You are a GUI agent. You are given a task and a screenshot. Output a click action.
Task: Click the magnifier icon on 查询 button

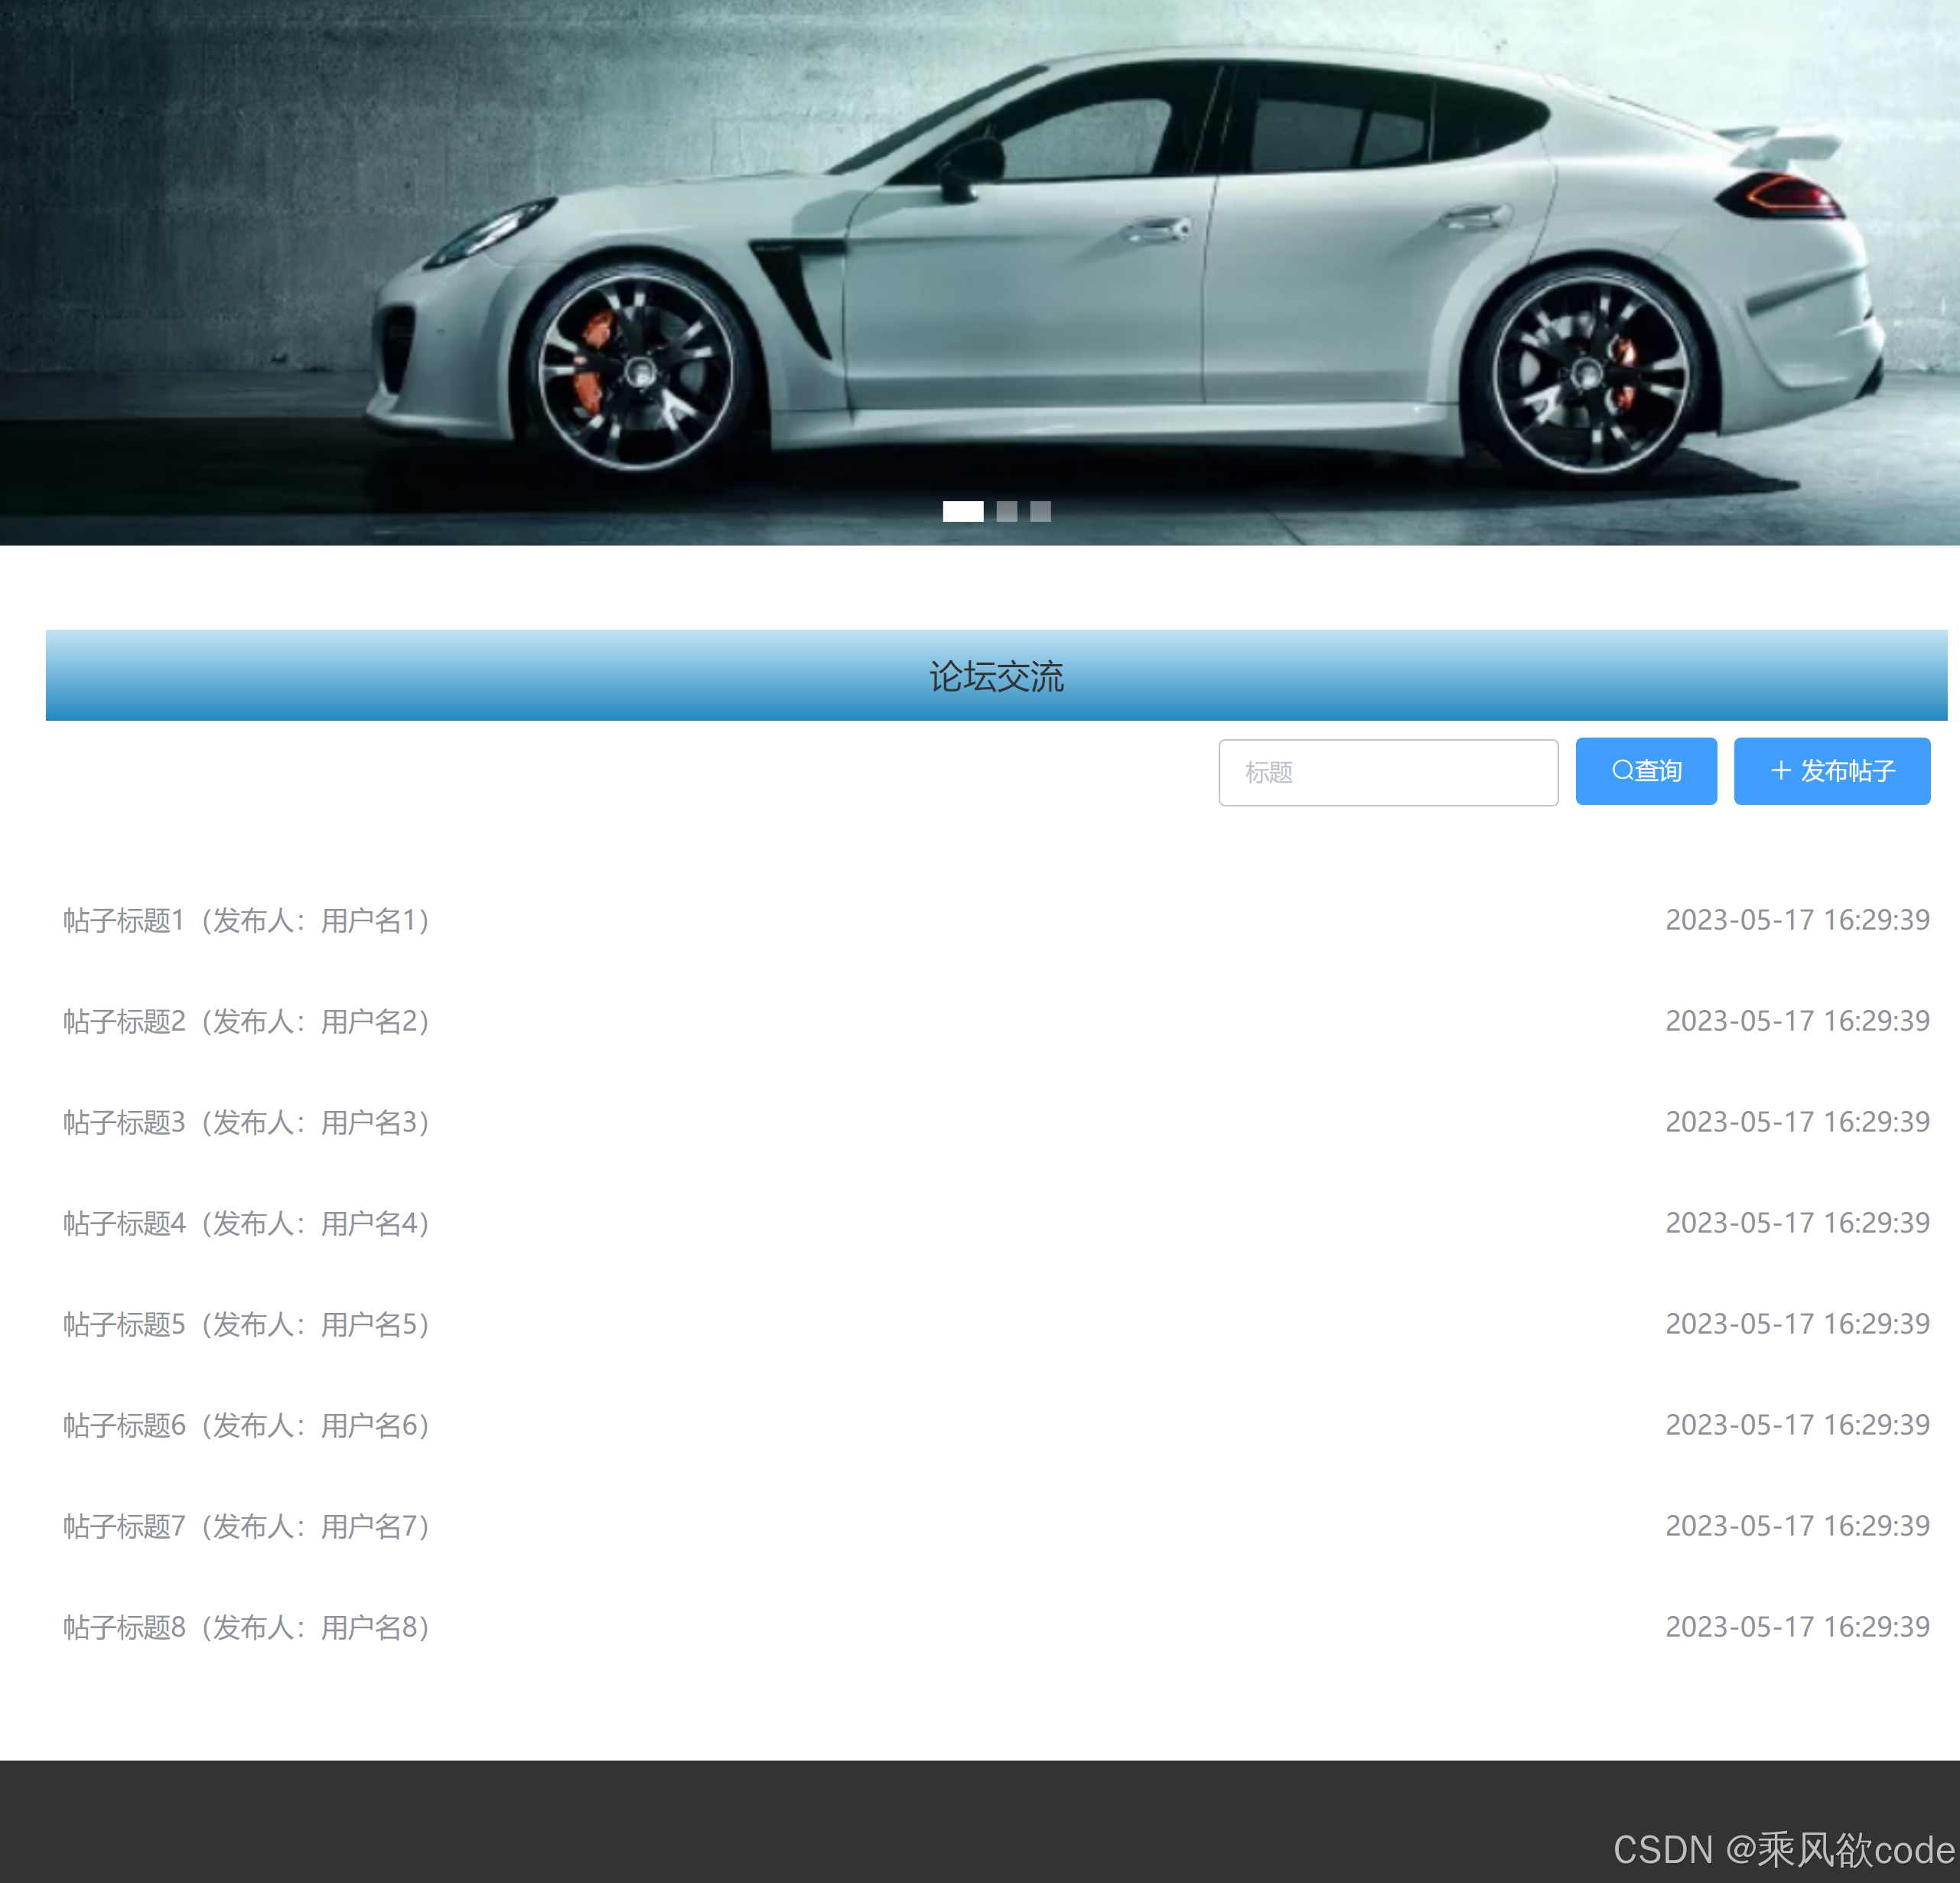[x=1622, y=770]
